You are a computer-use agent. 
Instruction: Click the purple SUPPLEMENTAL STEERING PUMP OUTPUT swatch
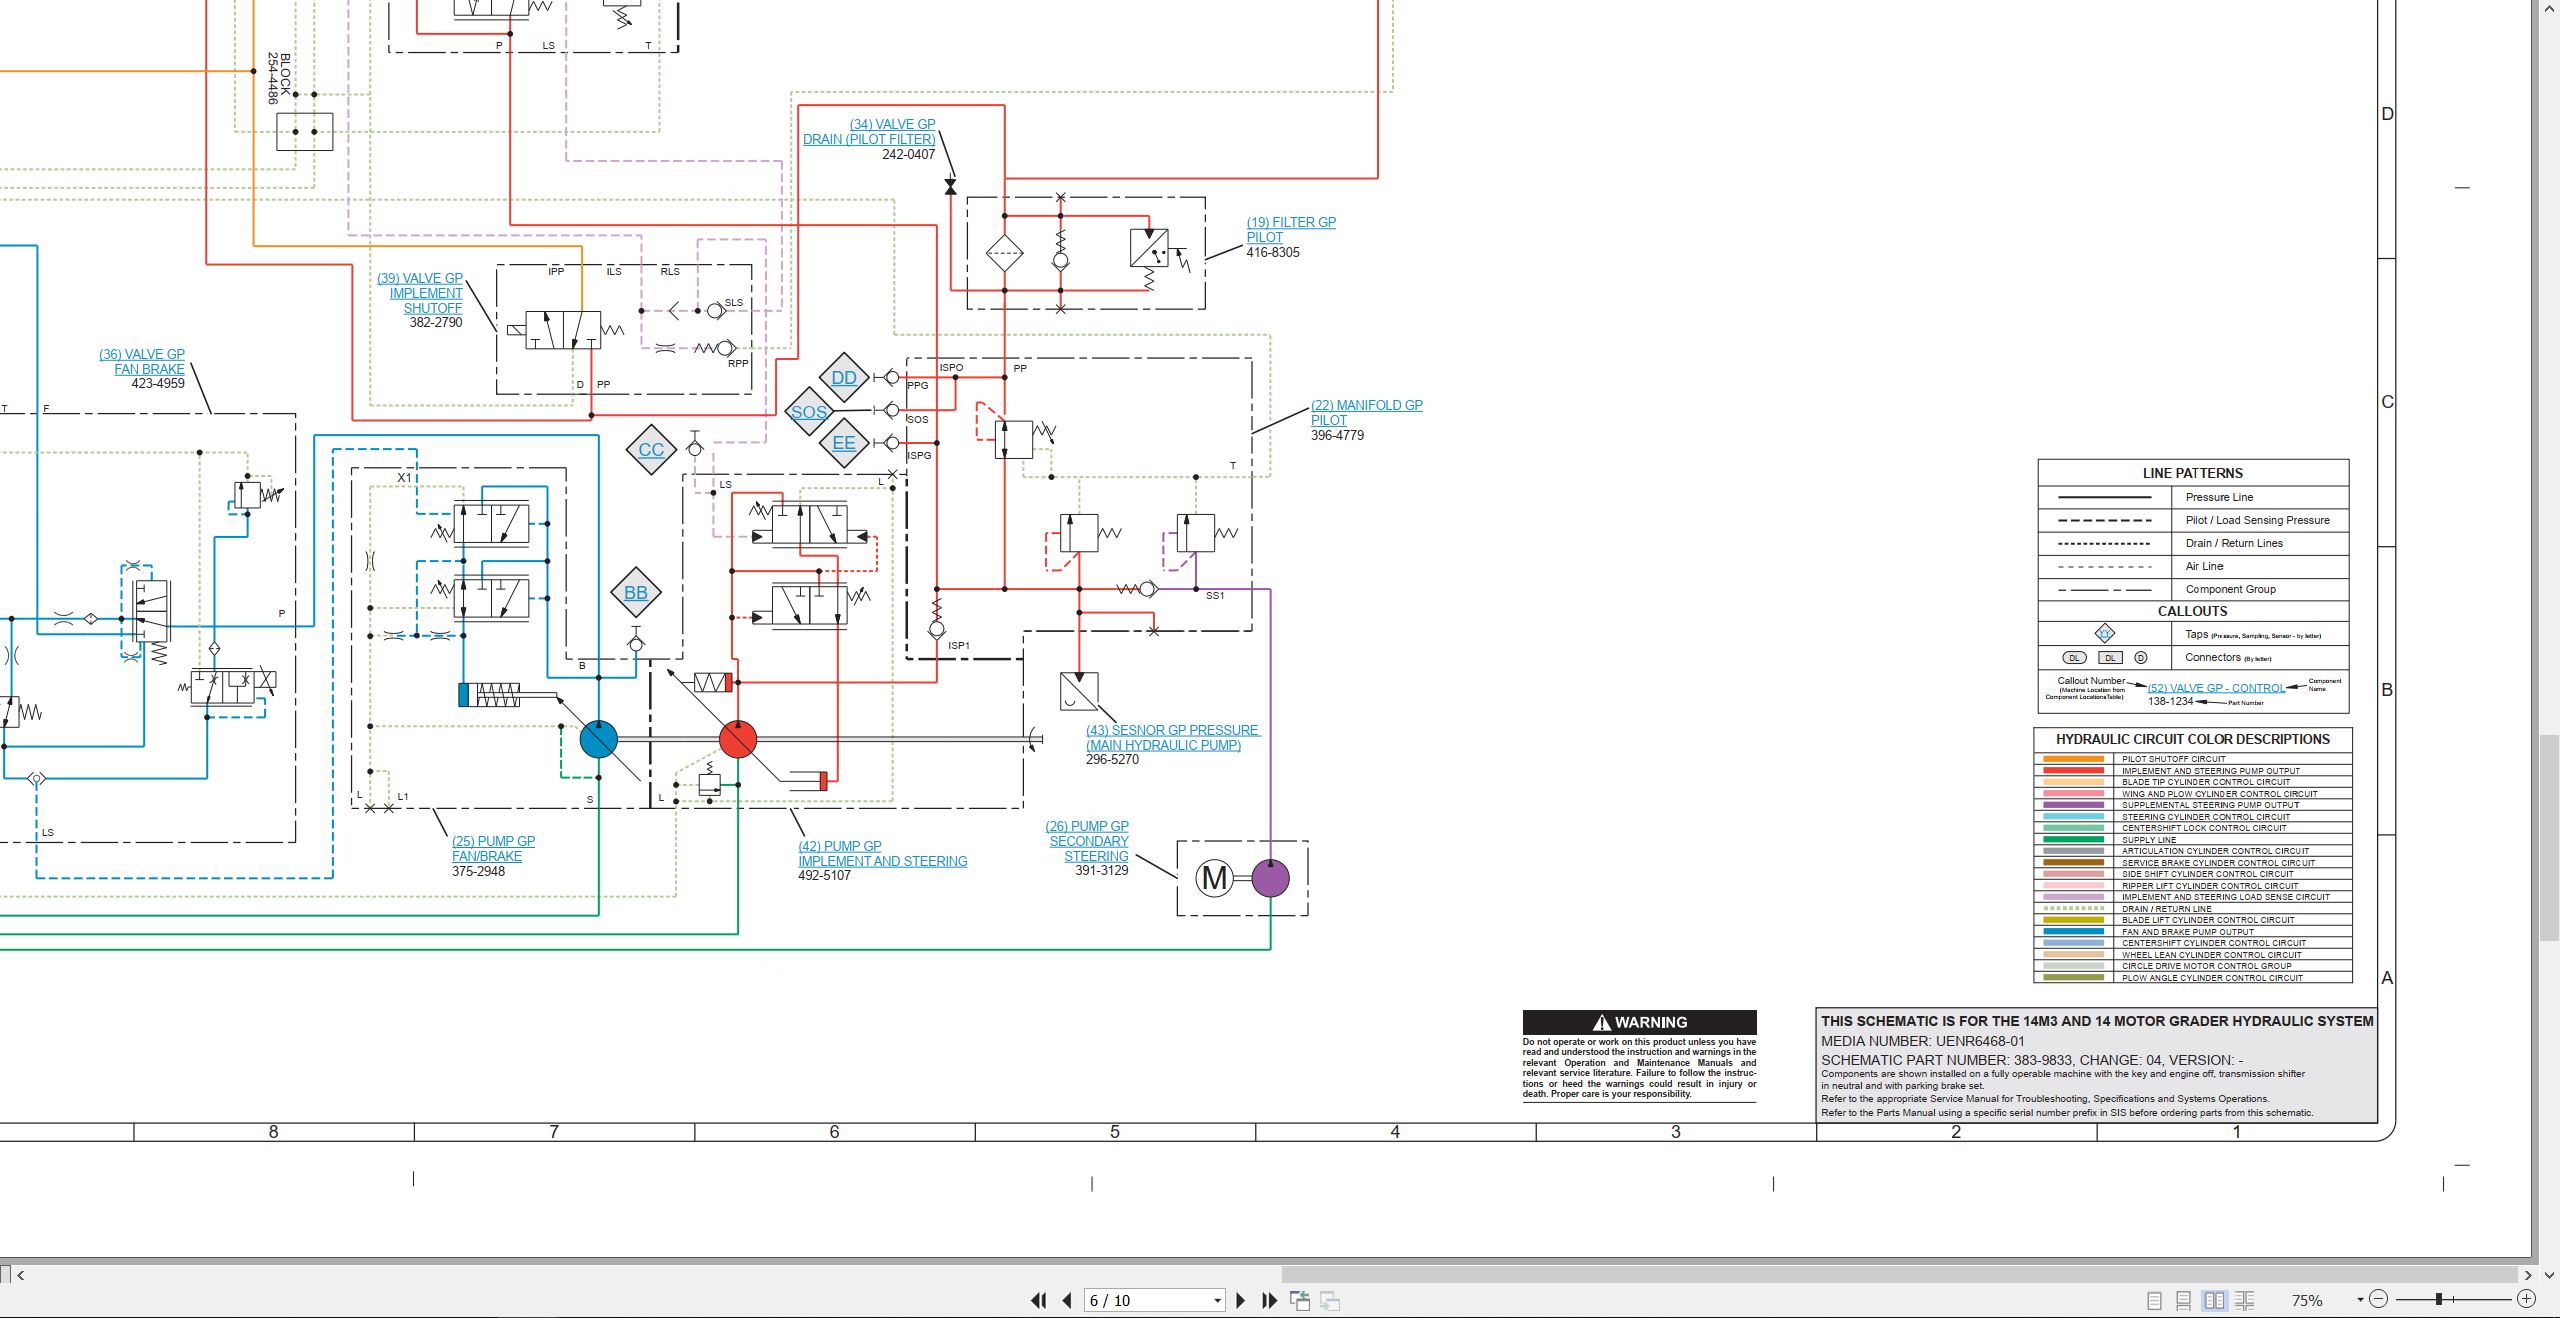click(x=2074, y=805)
